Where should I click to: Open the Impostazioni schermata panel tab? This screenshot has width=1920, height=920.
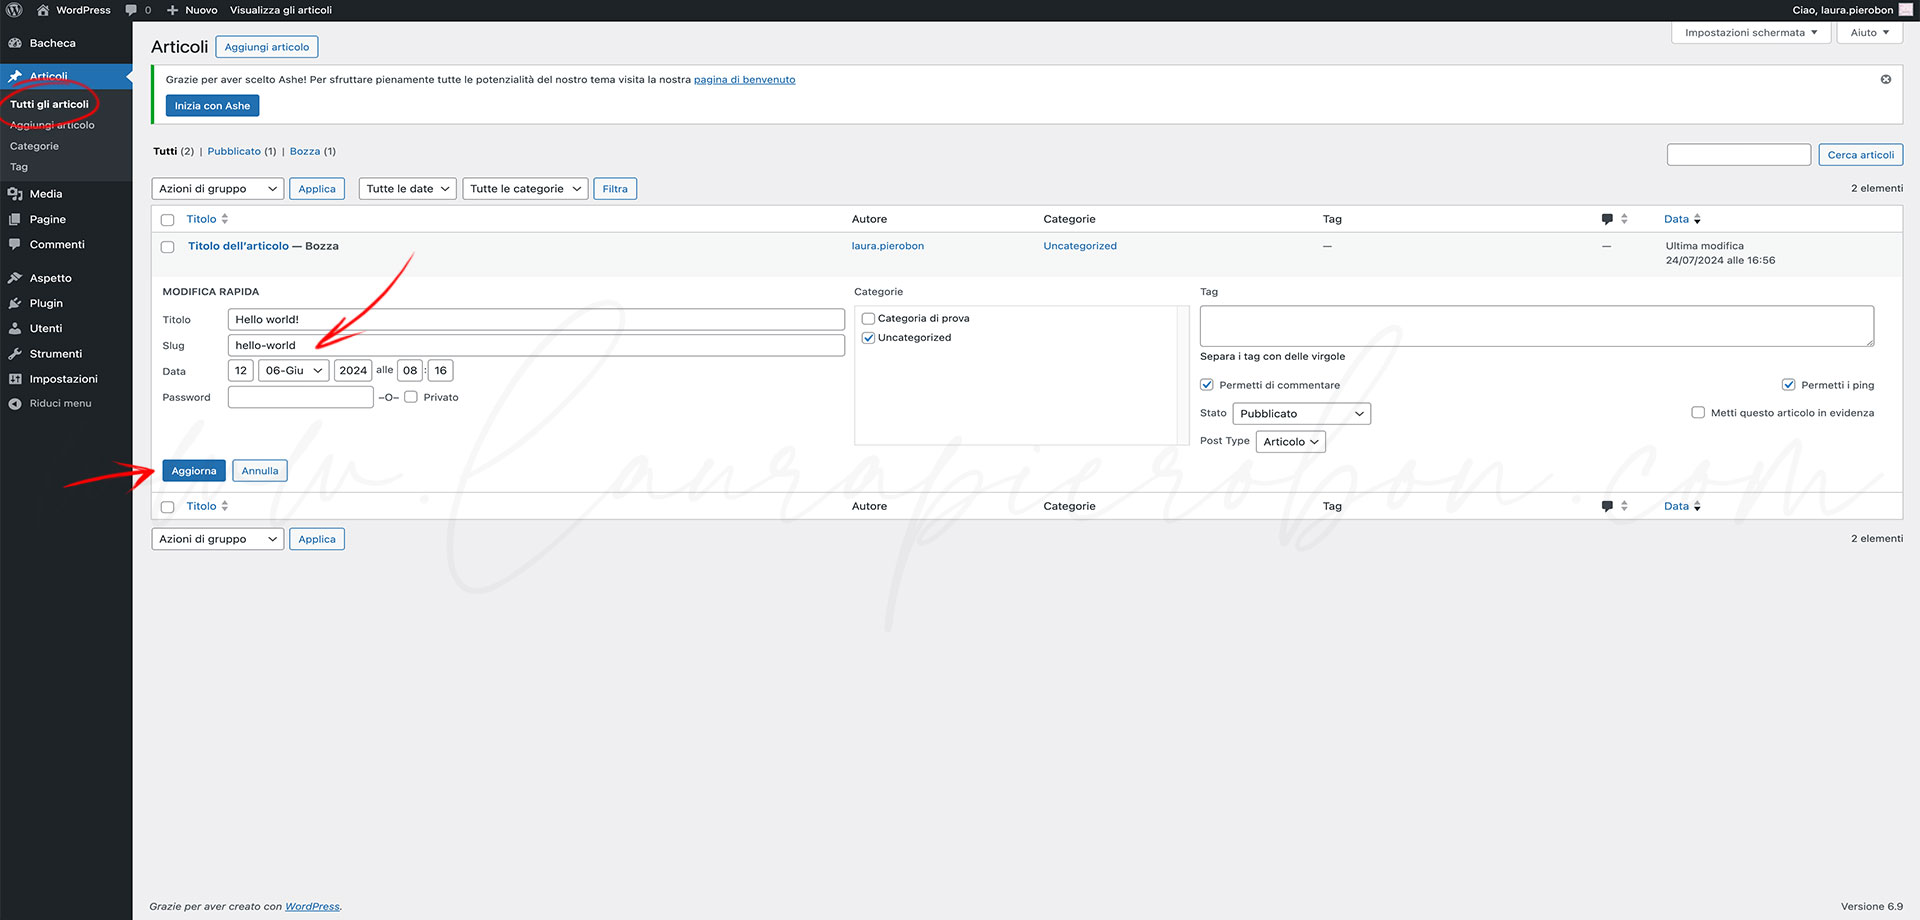pos(1750,33)
